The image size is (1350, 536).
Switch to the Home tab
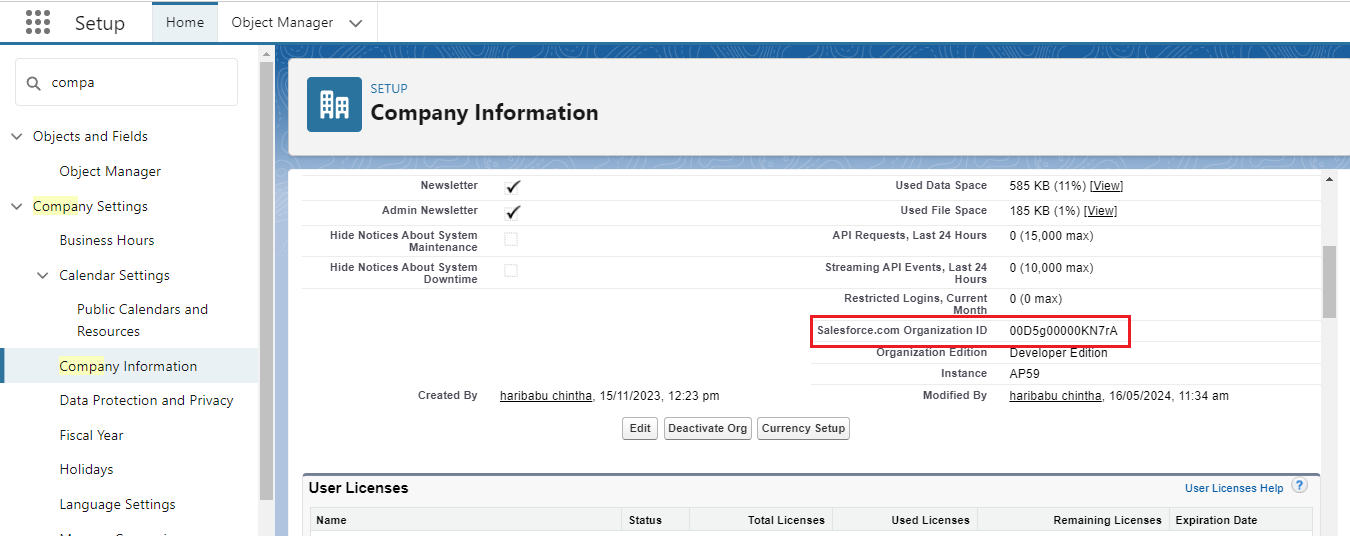point(185,22)
